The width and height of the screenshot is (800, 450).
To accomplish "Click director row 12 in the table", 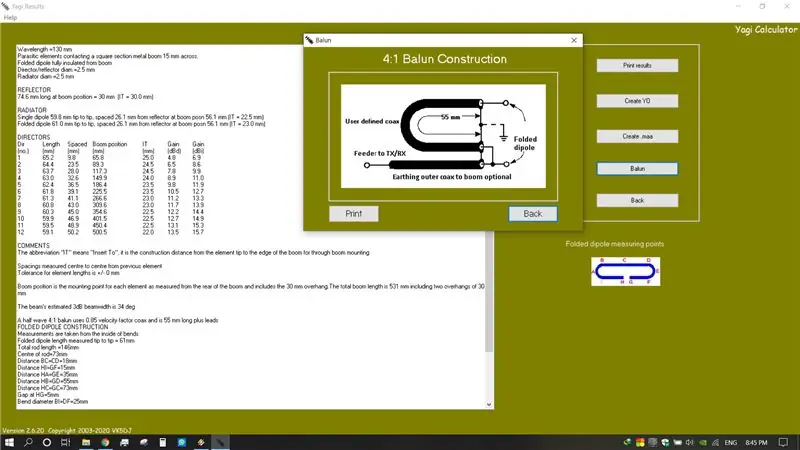I will click(111, 232).
